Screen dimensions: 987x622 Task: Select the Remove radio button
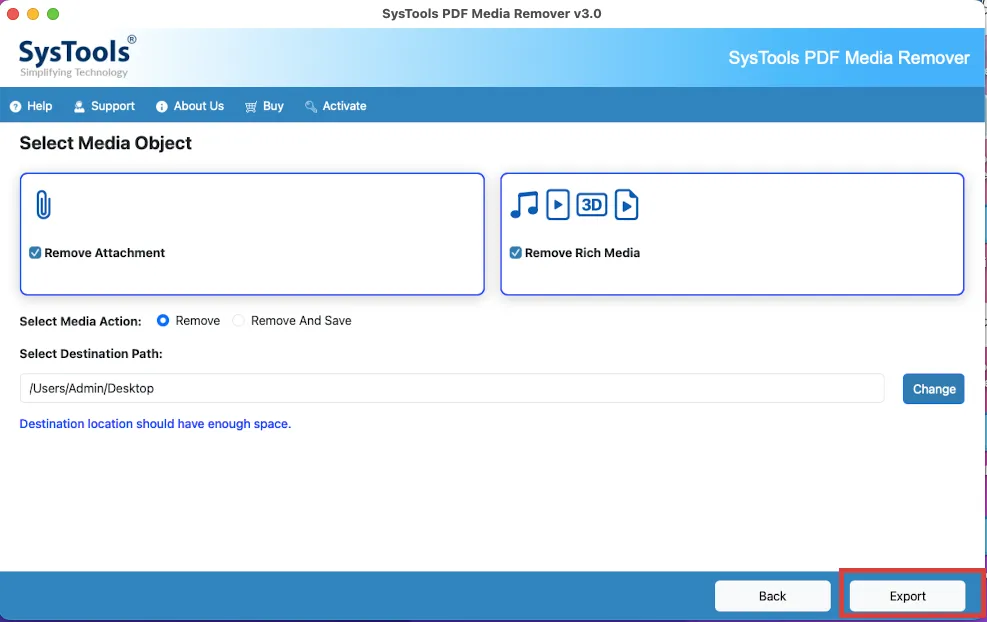[x=163, y=320]
